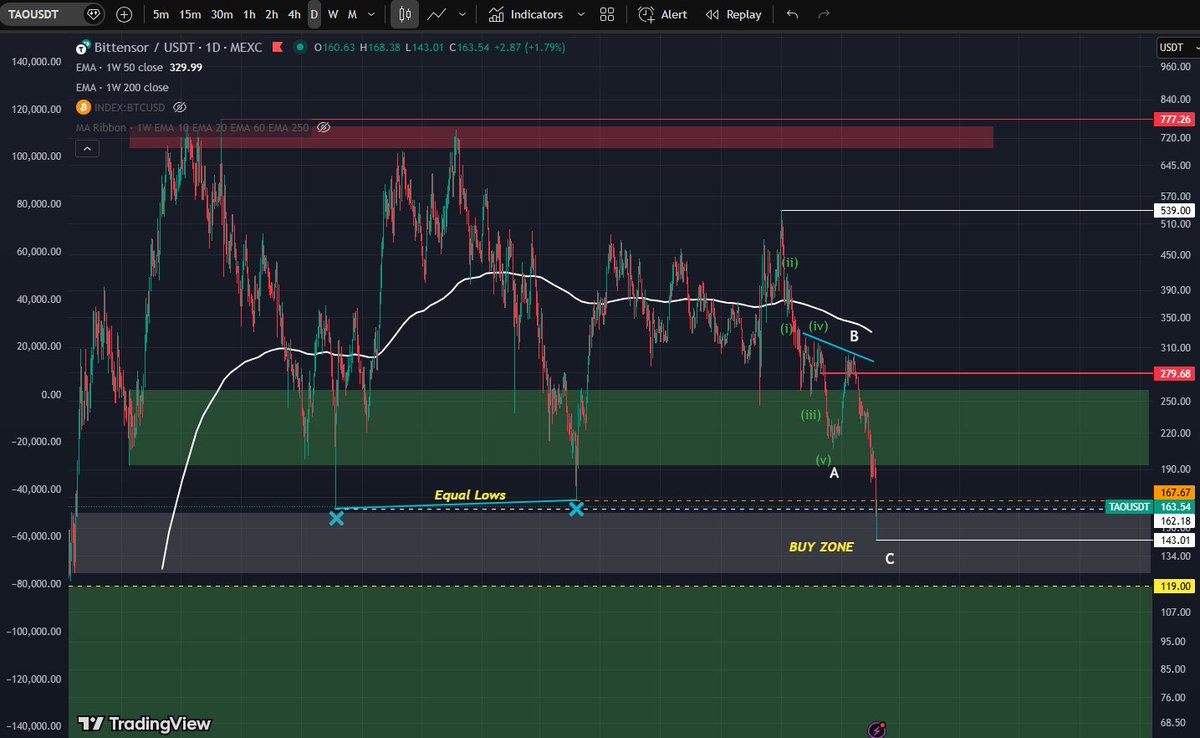The width and height of the screenshot is (1200, 738).
Task: Select the Equal Lows text annotation
Action: coord(469,494)
